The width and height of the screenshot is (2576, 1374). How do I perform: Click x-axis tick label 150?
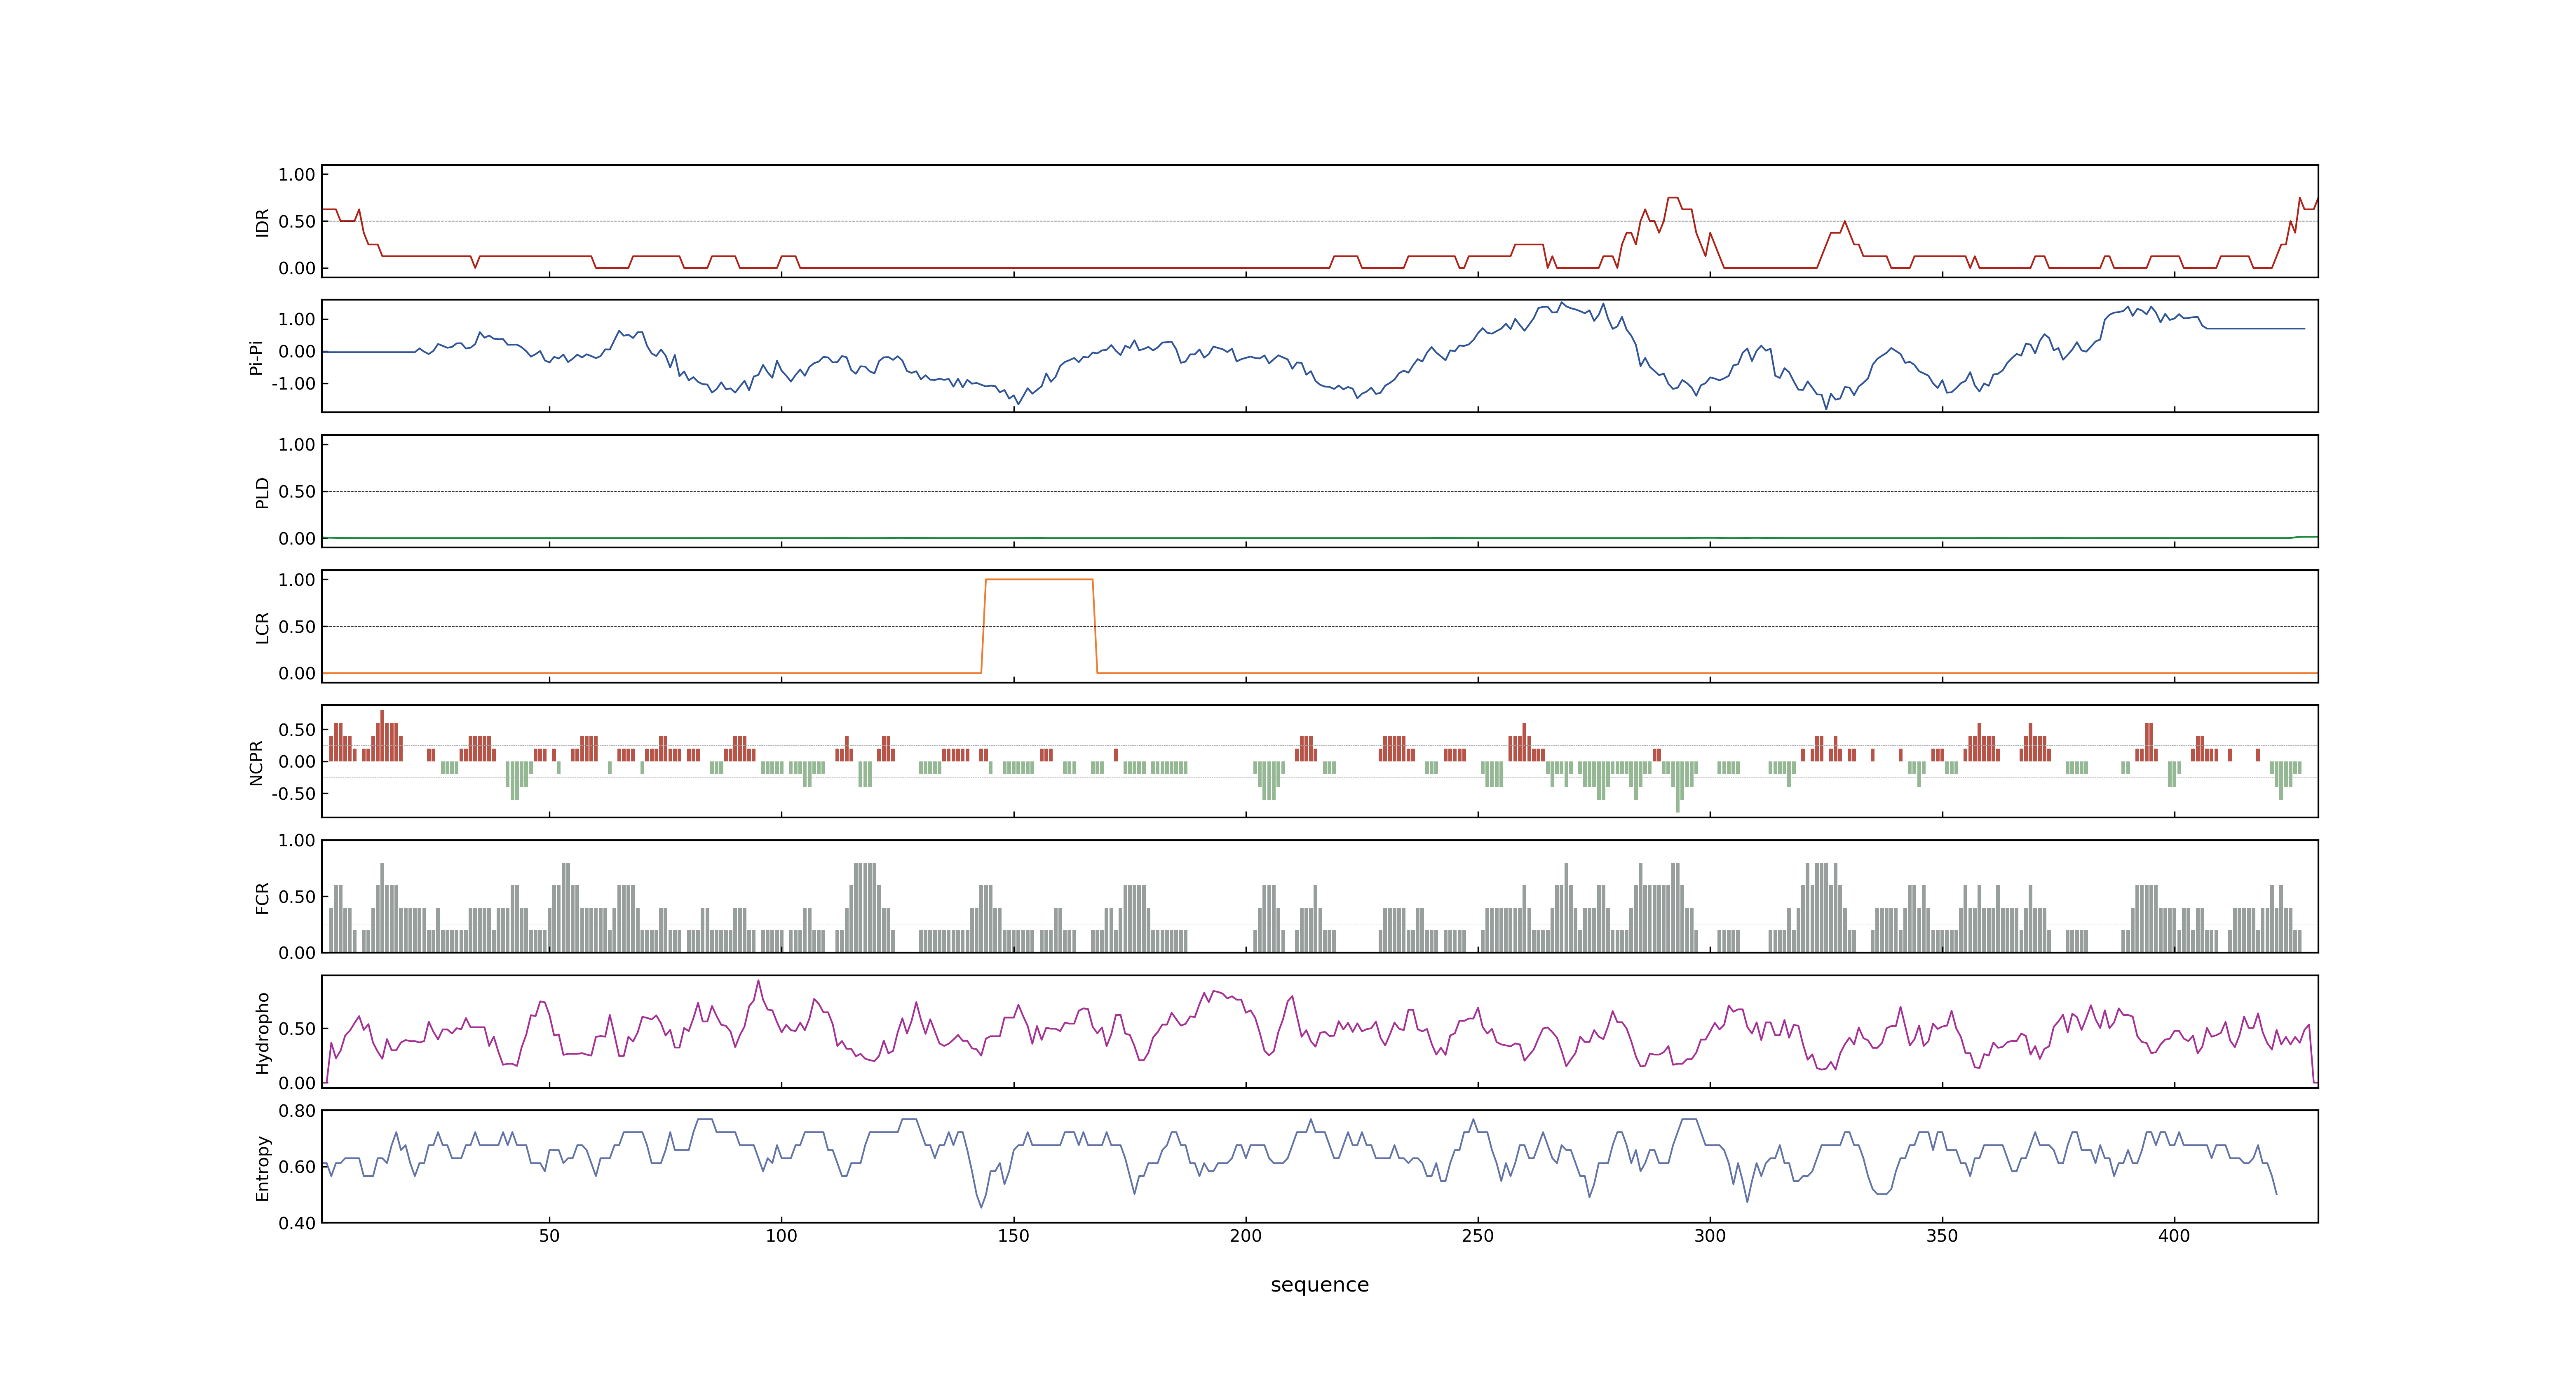click(1013, 1236)
